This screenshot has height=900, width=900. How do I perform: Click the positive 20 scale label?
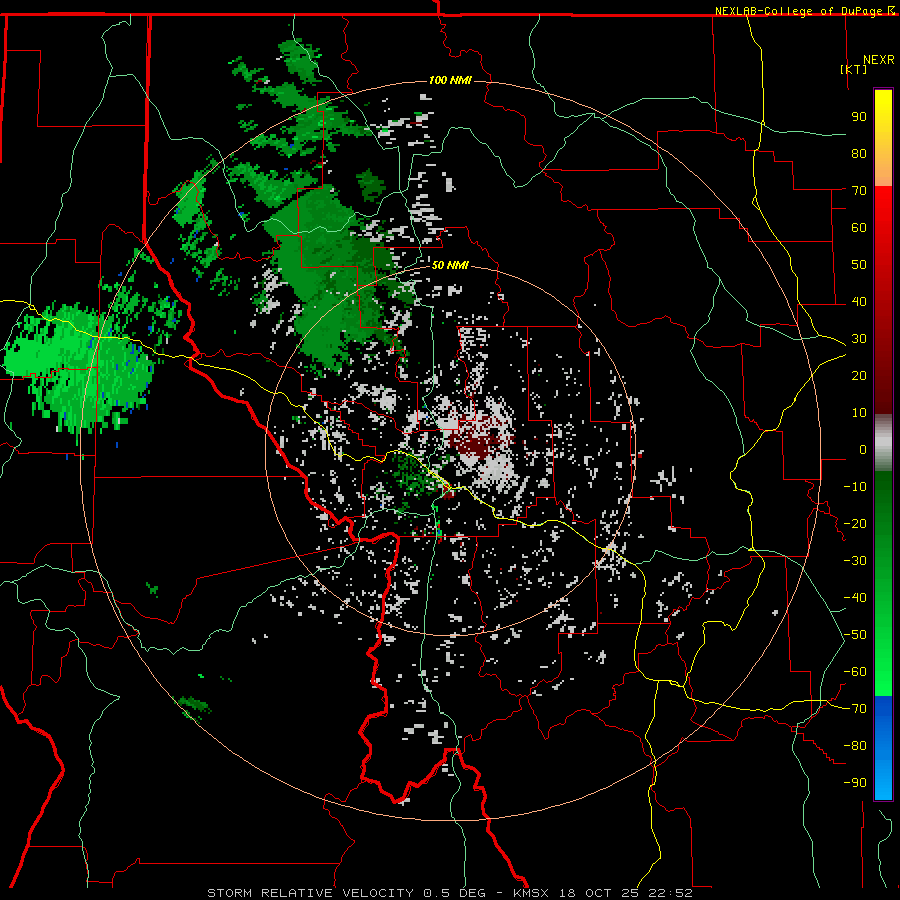(859, 376)
